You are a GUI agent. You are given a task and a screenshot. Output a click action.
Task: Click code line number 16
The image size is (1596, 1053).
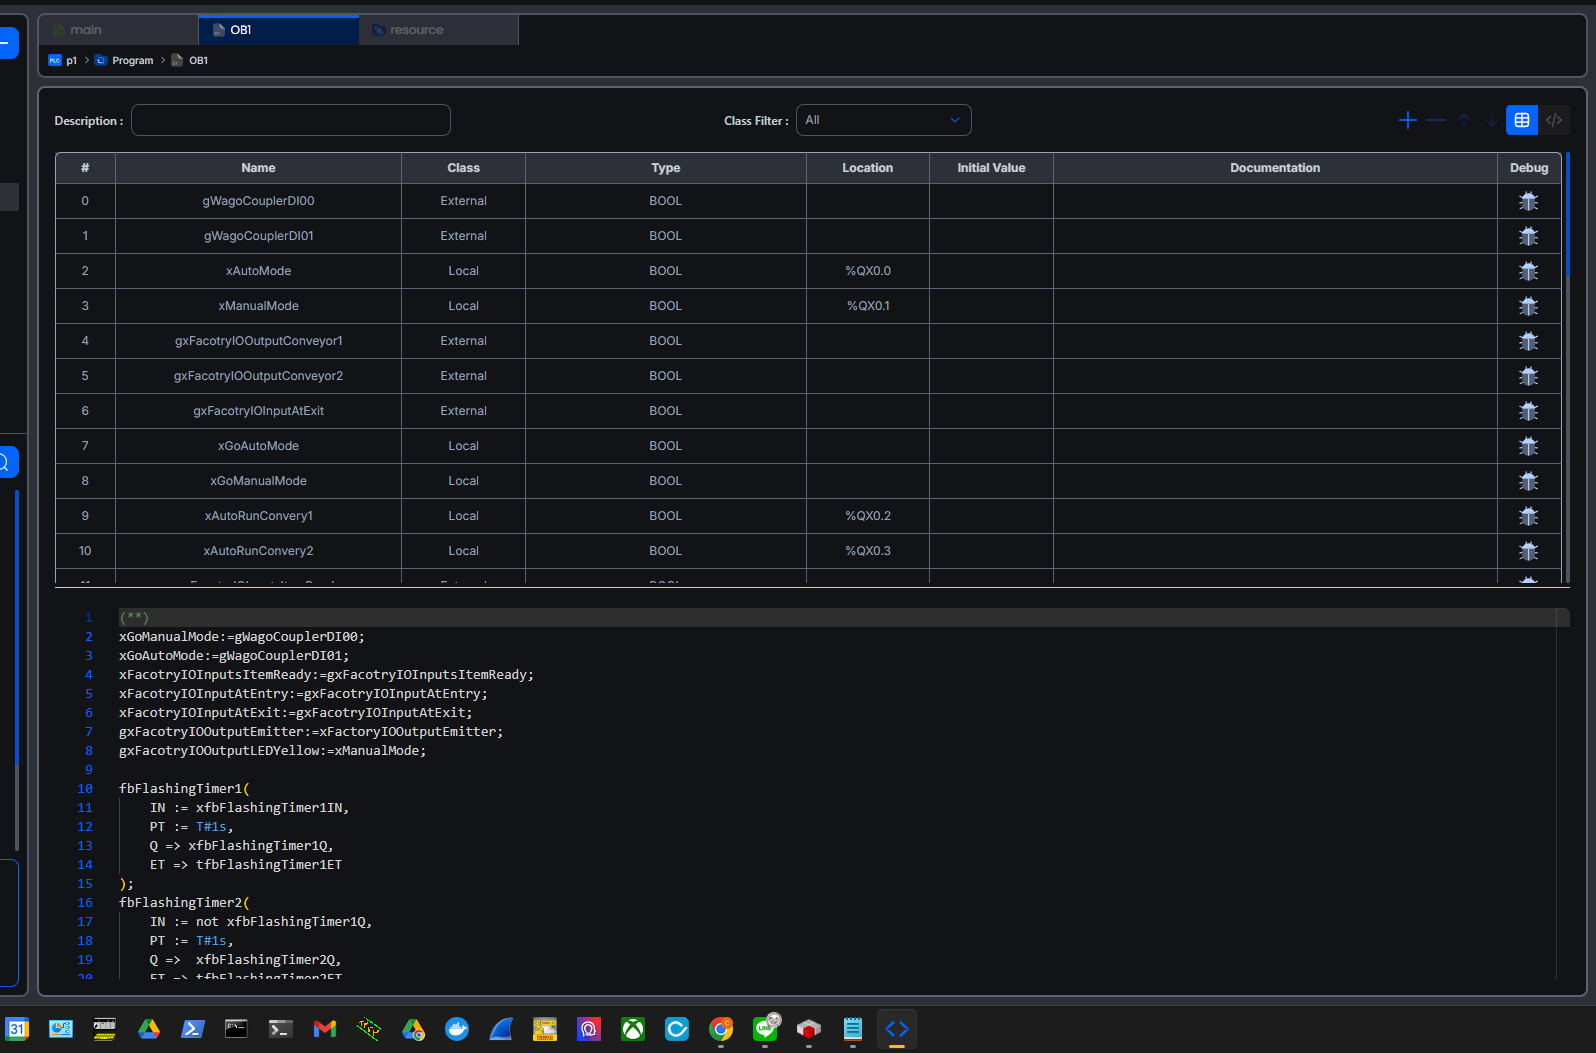coord(85,903)
